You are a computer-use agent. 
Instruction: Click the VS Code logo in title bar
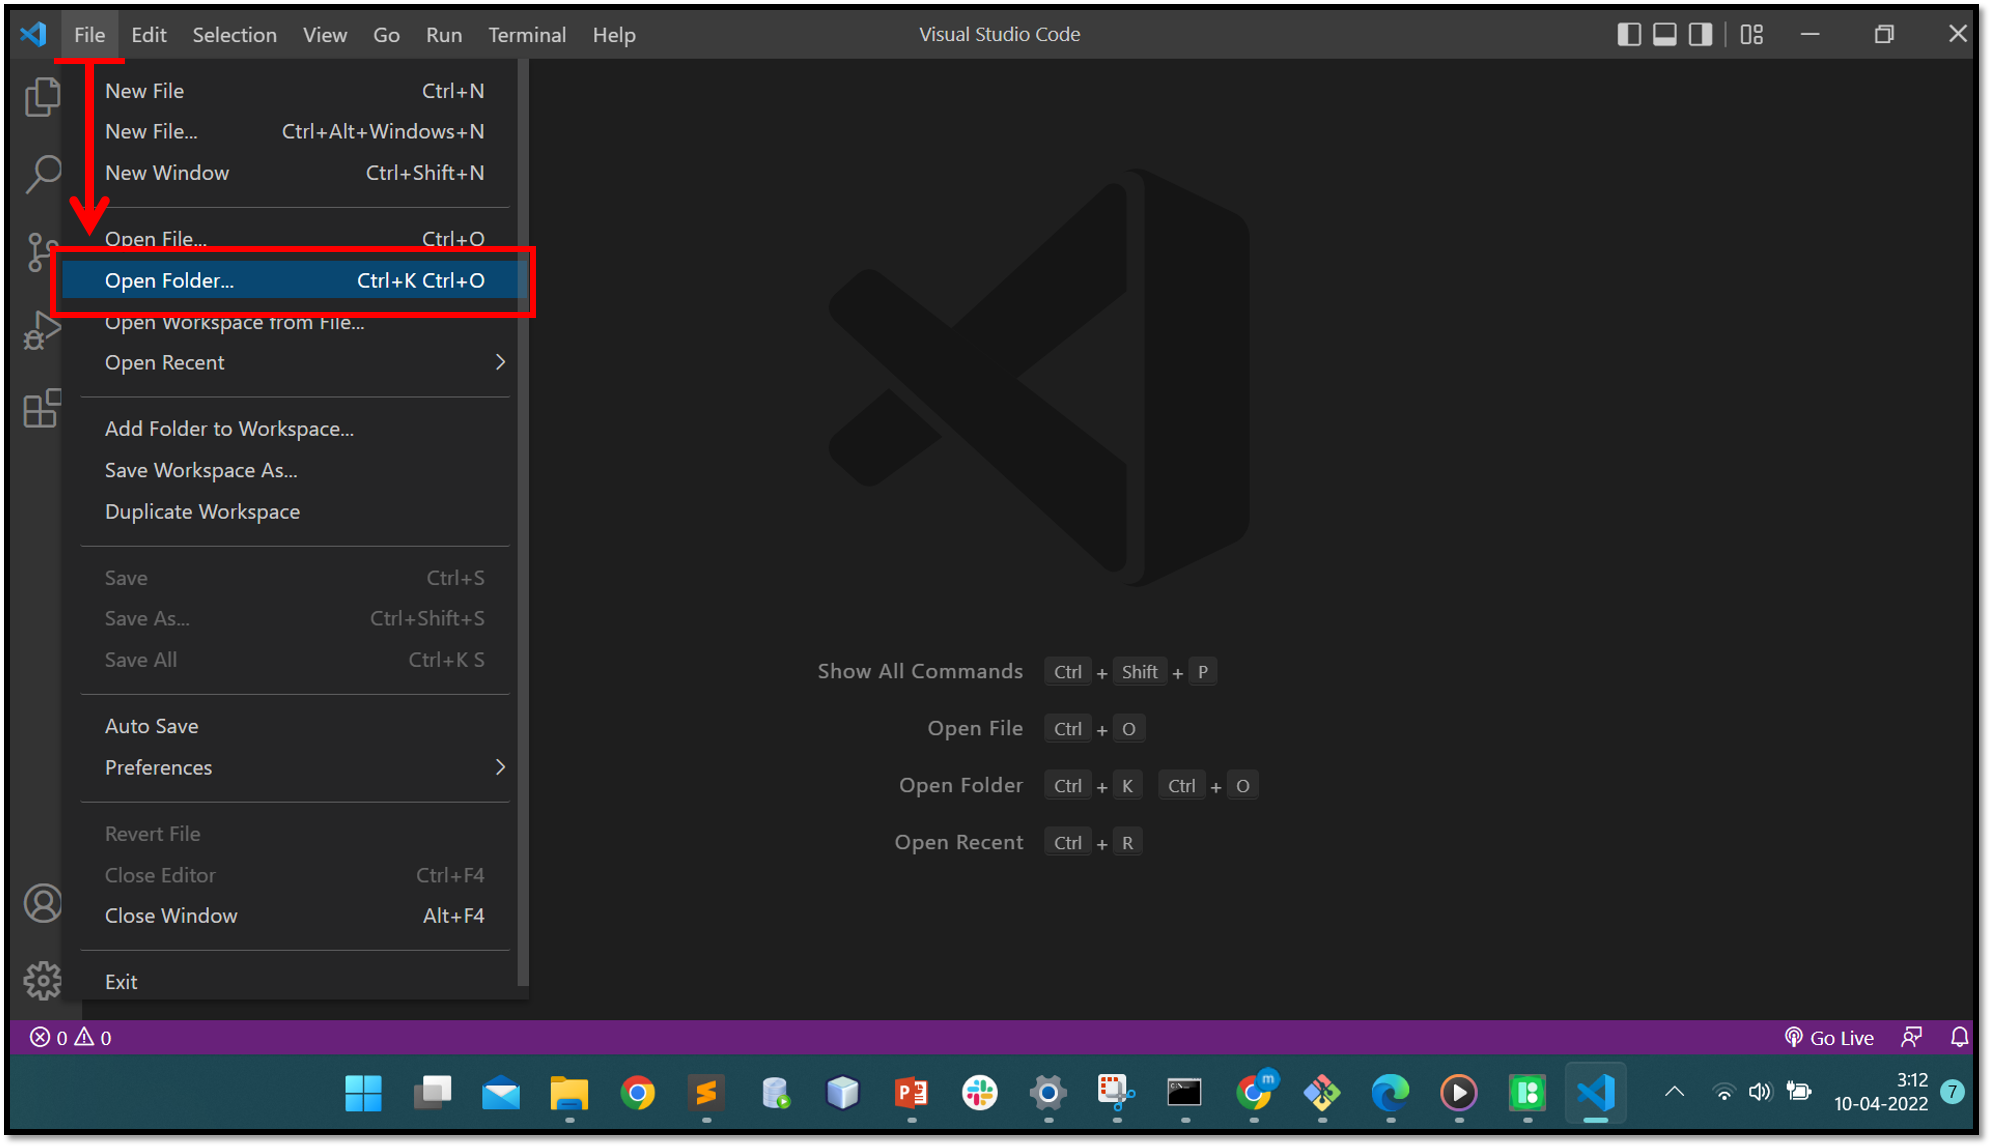(33, 34)
